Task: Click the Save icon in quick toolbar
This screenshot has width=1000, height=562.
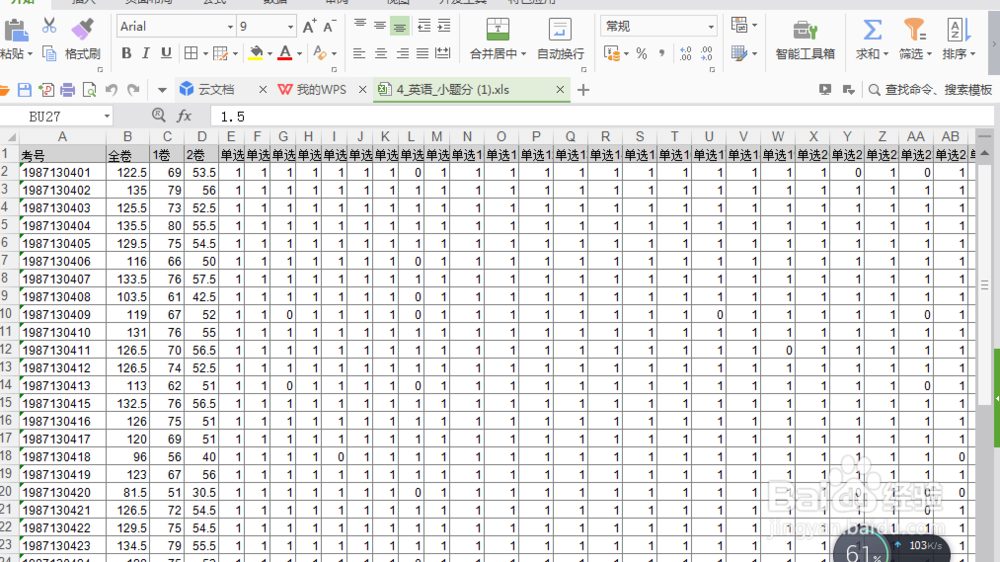Action: click(24, 90)
